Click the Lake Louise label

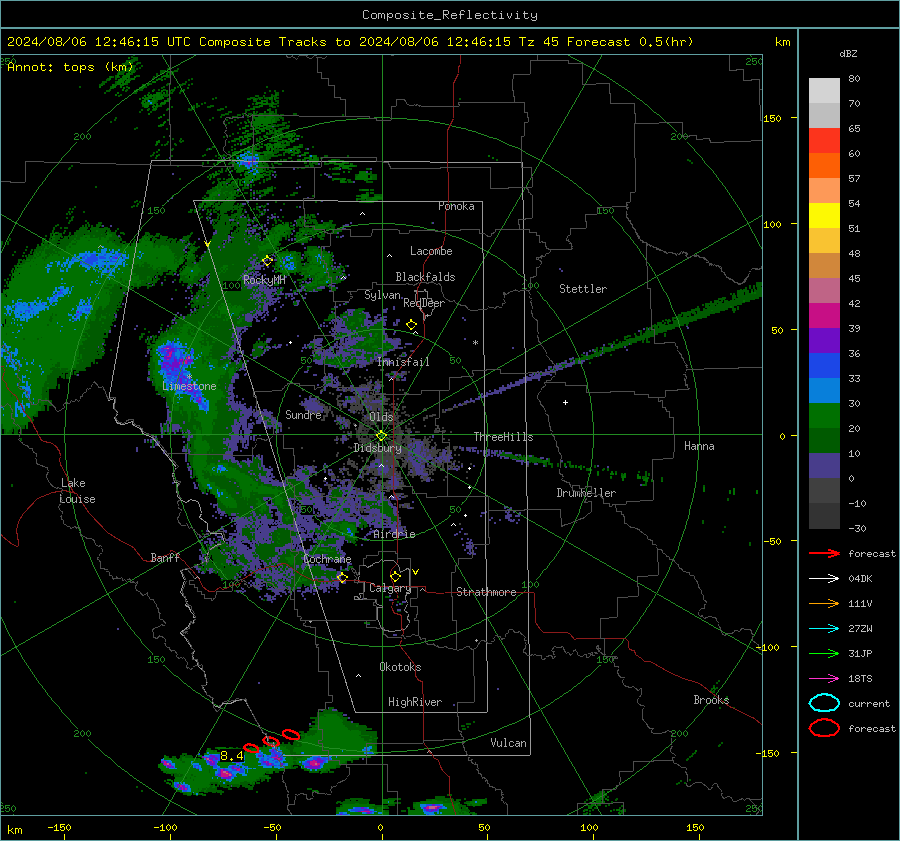[x=77, y=491]
